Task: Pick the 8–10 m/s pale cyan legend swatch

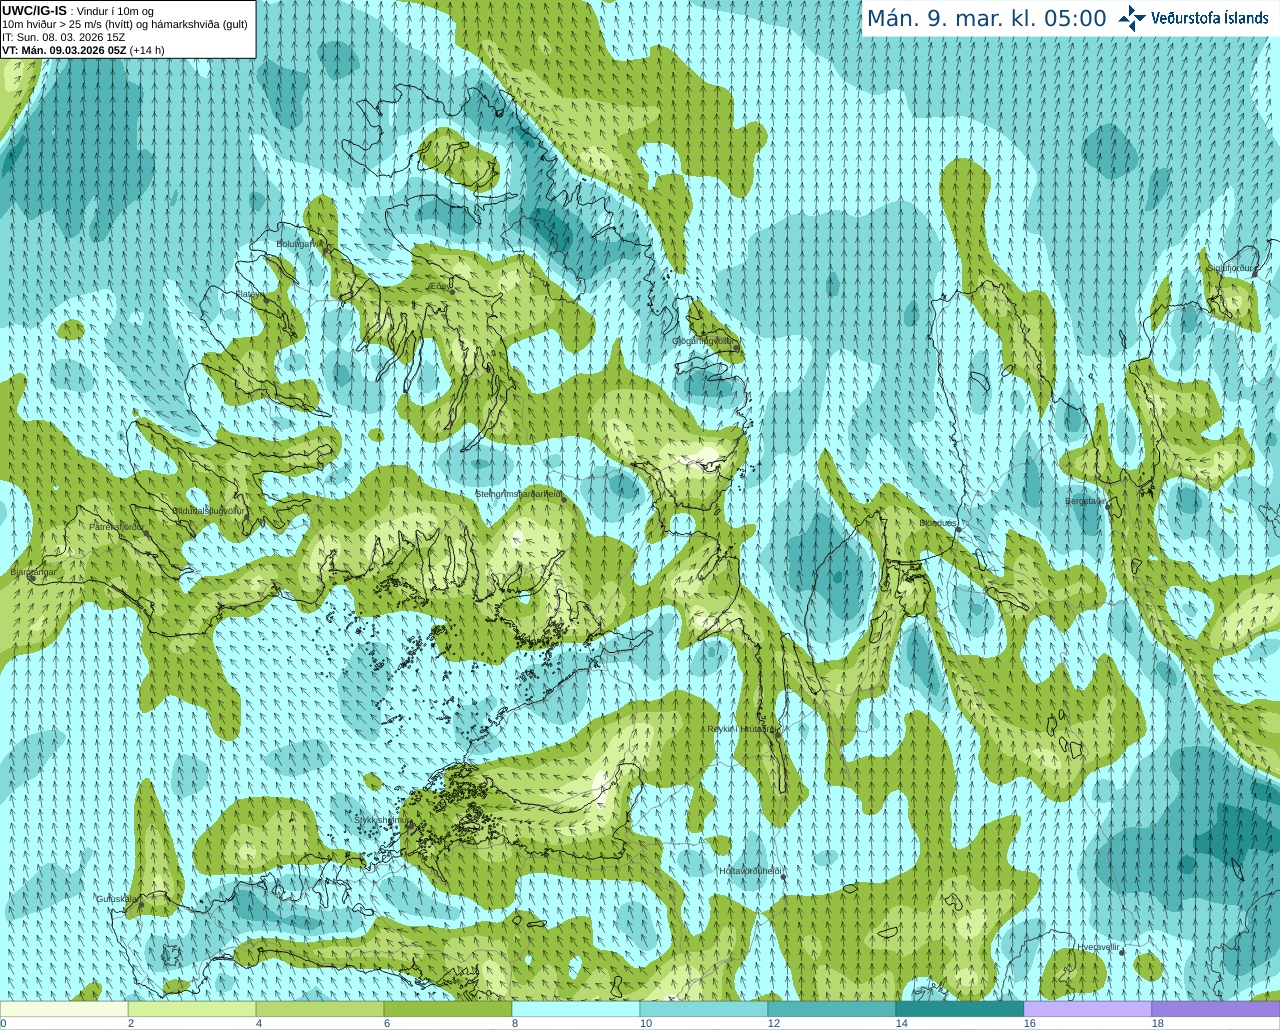Action: [x=576, y=1009]
